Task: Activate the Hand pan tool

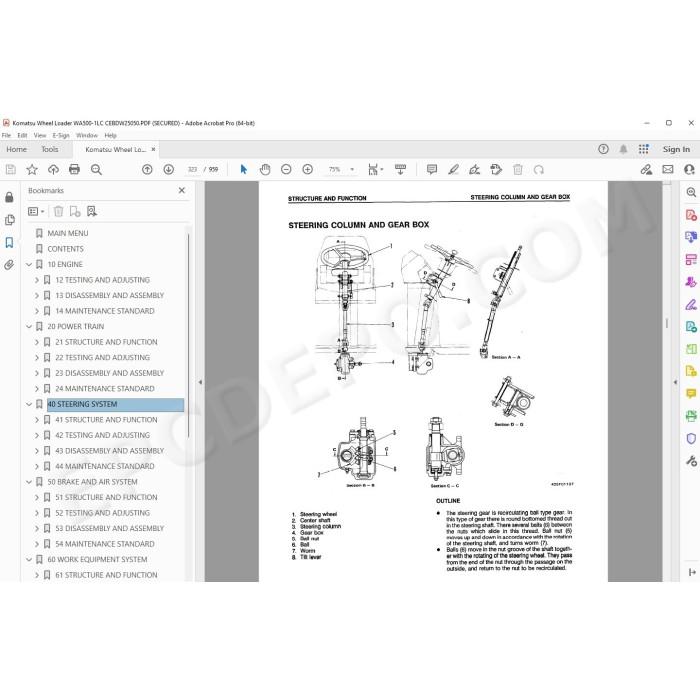Action: 265,170
